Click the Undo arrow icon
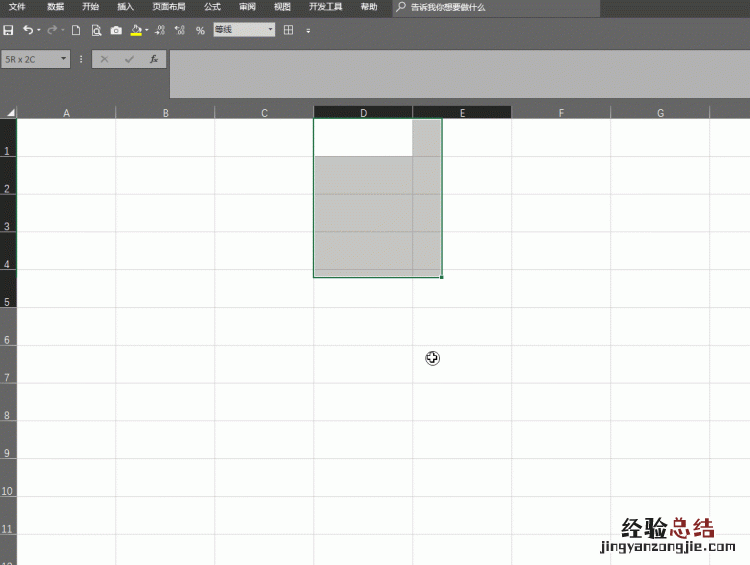750x565 pixels. [27, 30]
